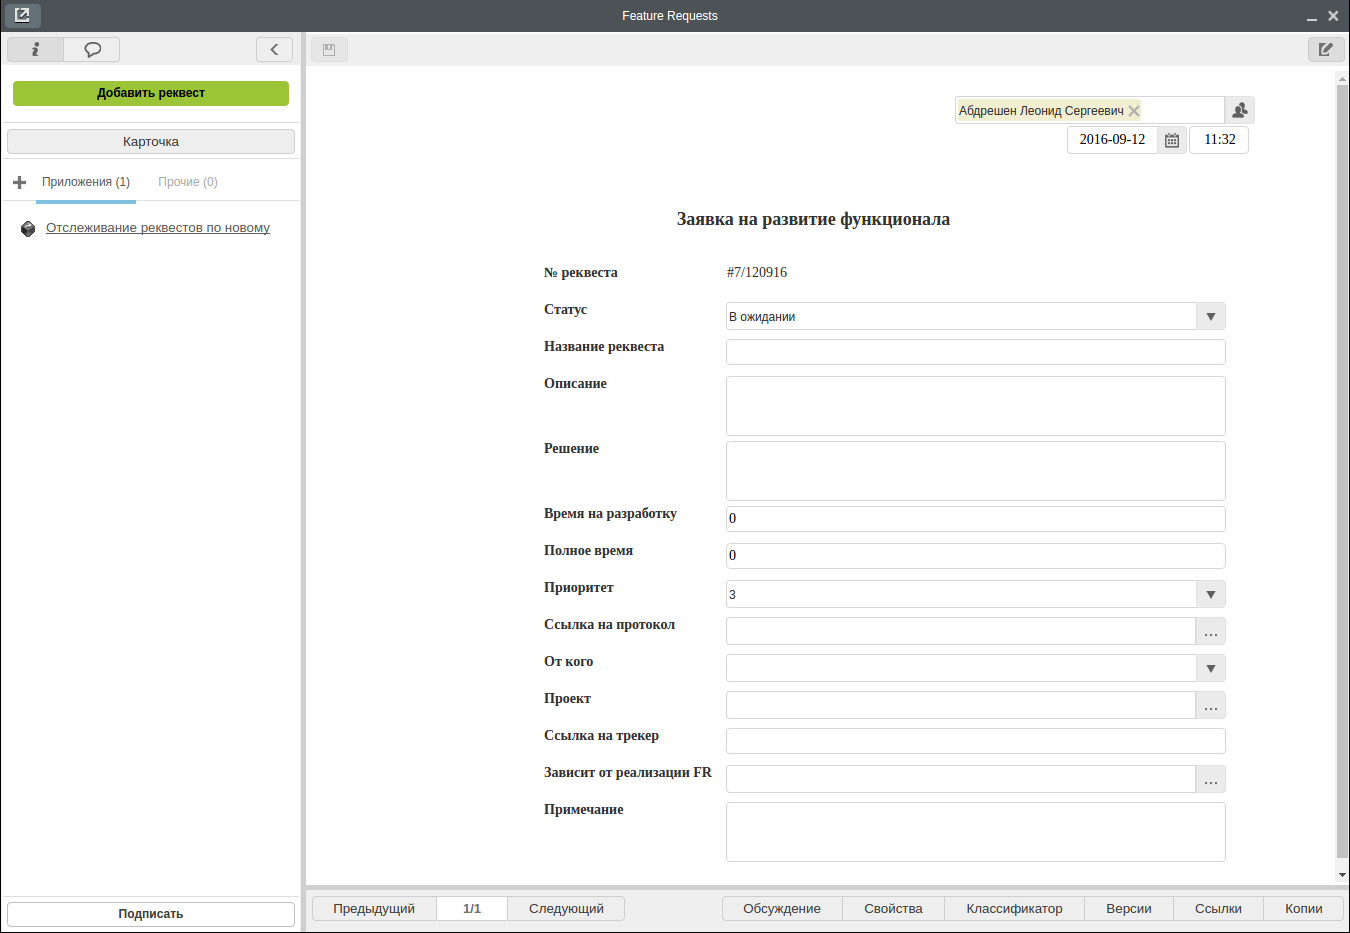Open the Ссылки tab

(1218, 908)
